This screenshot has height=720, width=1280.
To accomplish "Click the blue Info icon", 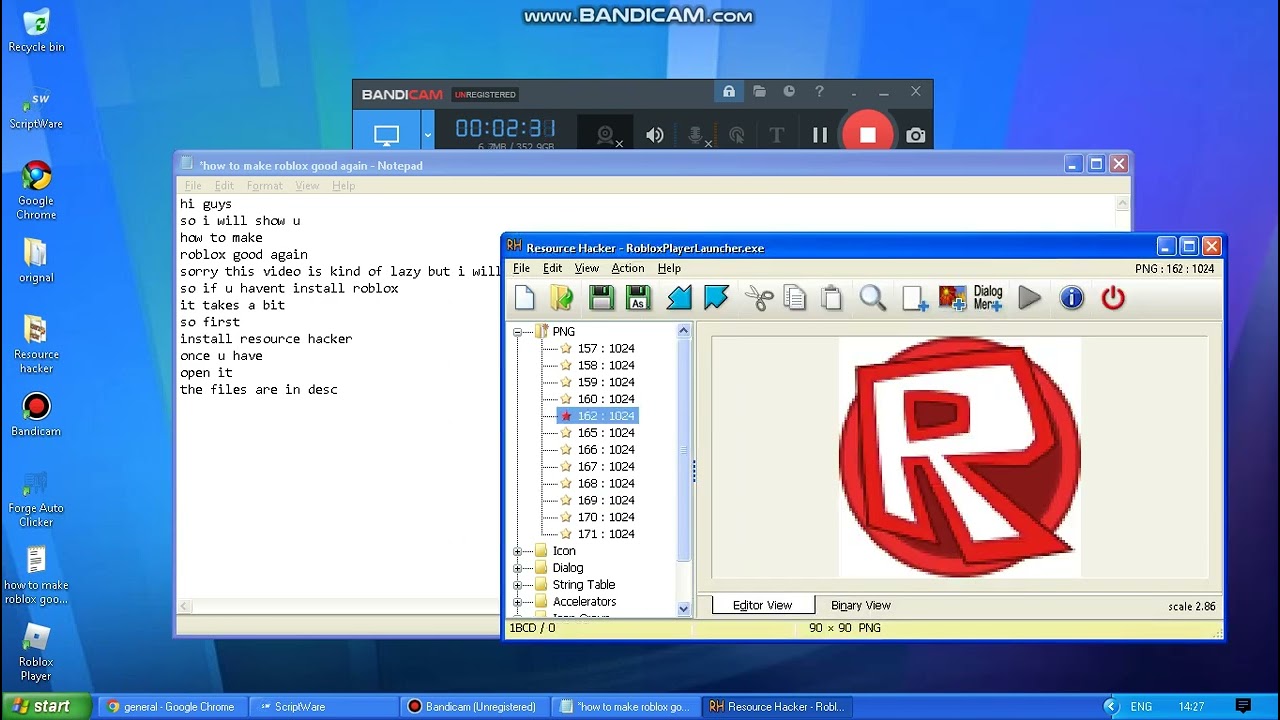I will click(x=1072, y=297).
